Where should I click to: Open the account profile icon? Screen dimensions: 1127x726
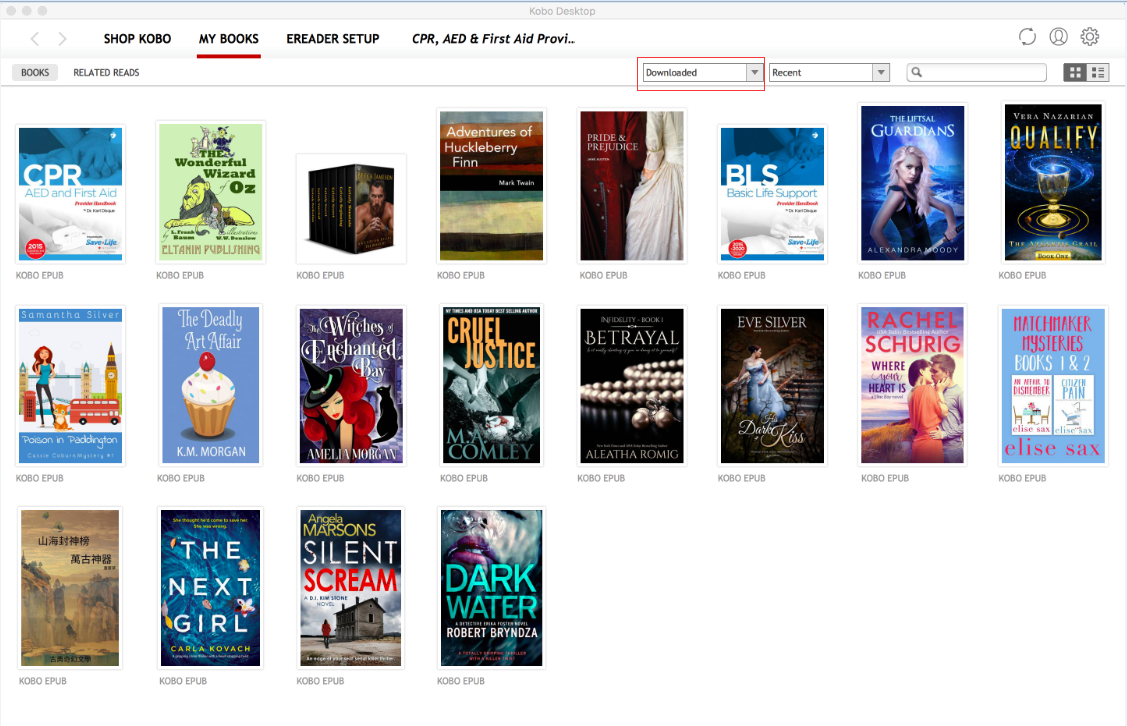(1058, 36)
